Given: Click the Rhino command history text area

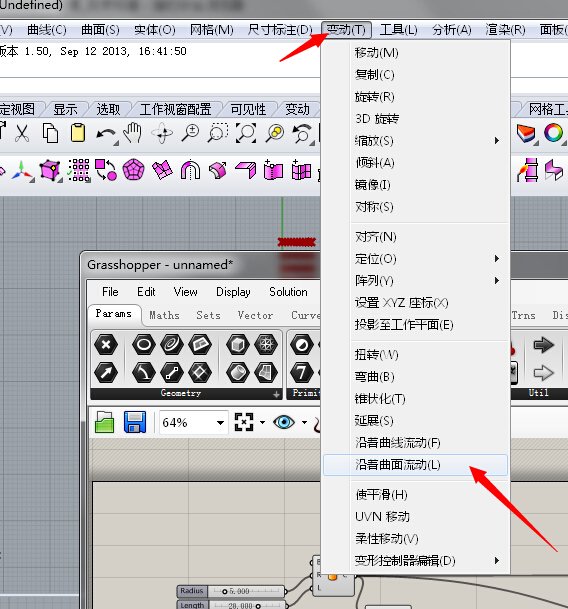Looking at the screenshot, I should (x=159, y=59).
